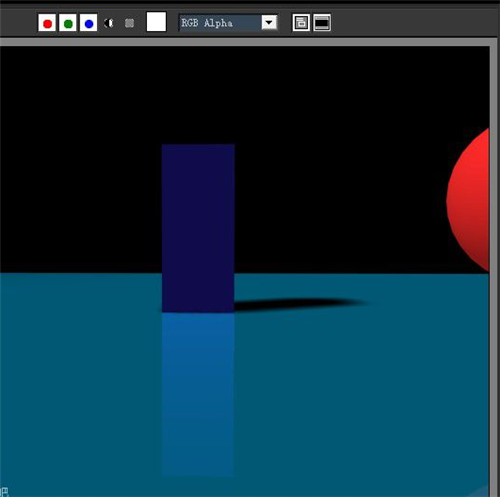Screen dimensions: 500x497
Task: Open the RGB Alpha channel dropdown
Action: (228, 23)
